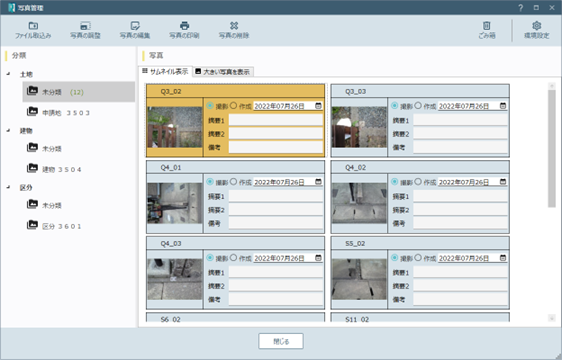Click 摘要1 field on Q4_02 card
This screenshot has height=360, width=562.
[x=461, y=196]
